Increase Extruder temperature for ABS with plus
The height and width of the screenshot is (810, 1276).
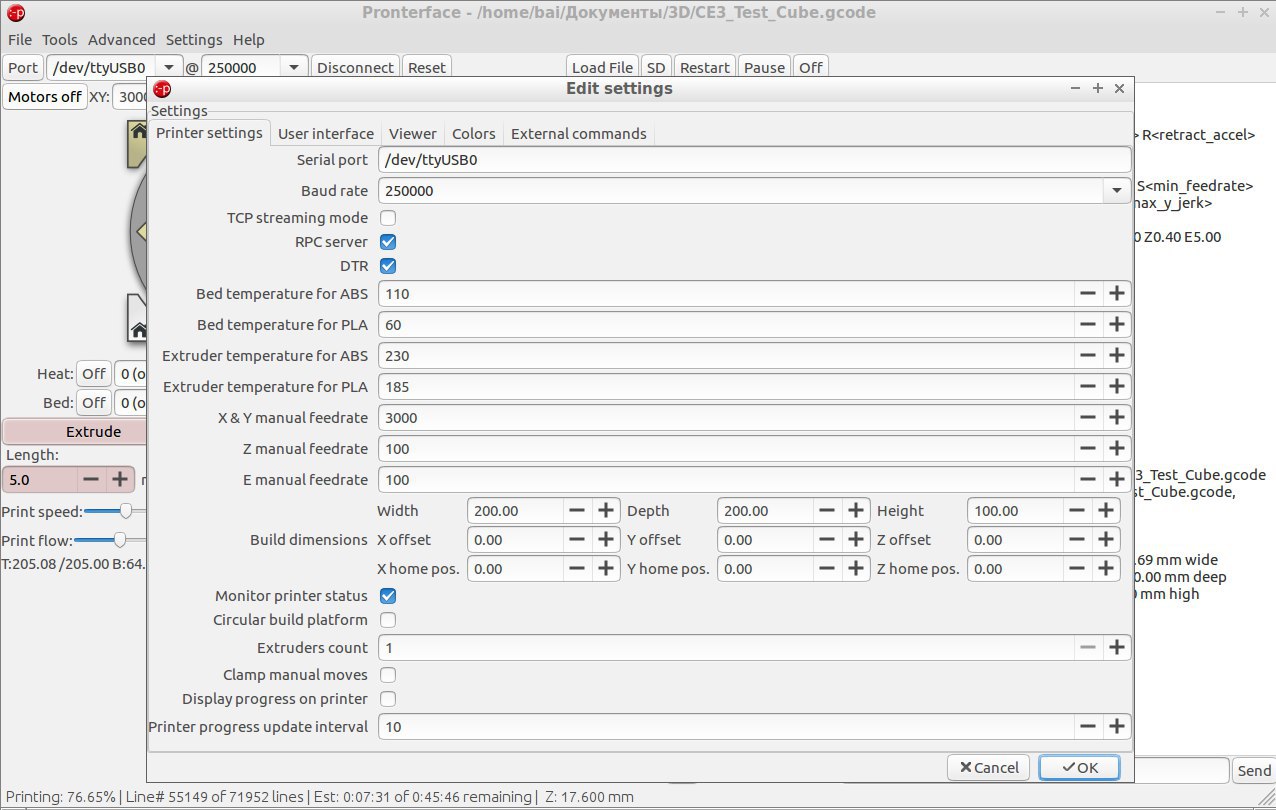click(1117, 356)
